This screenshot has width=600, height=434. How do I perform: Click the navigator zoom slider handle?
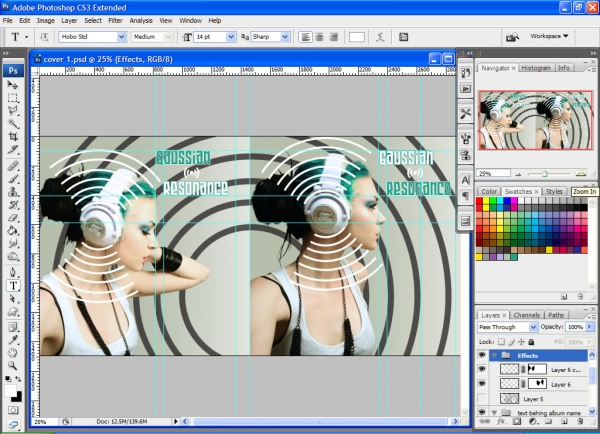[x=544, y=174]
